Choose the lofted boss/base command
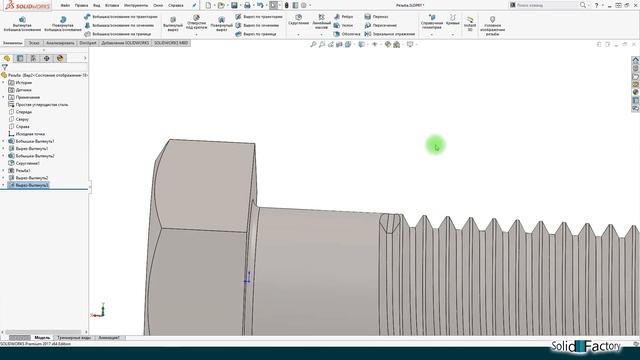The width and height of the screenshot is (640, 360). tap(119, 25)
